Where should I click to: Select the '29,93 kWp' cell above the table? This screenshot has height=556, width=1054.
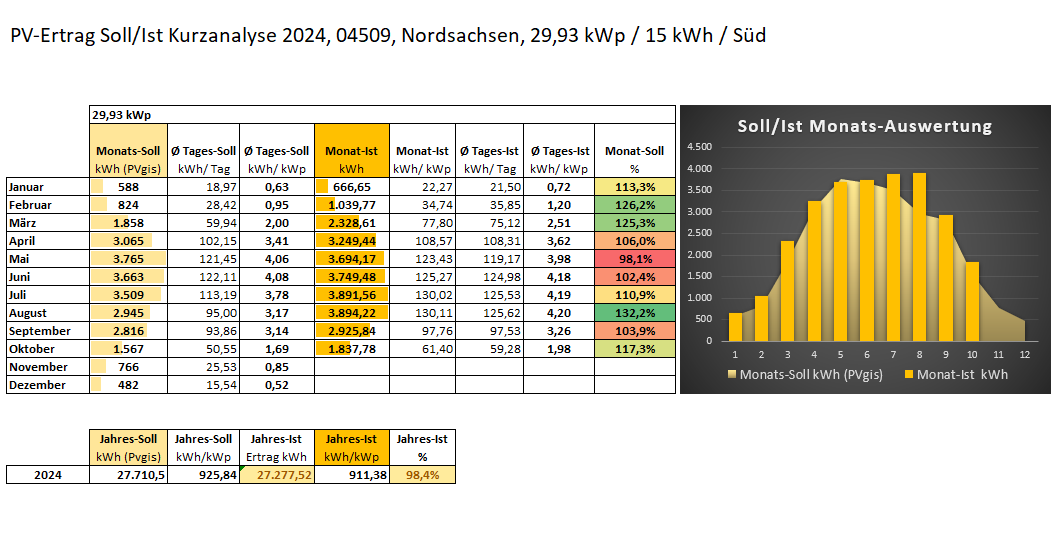pos(382,114)
